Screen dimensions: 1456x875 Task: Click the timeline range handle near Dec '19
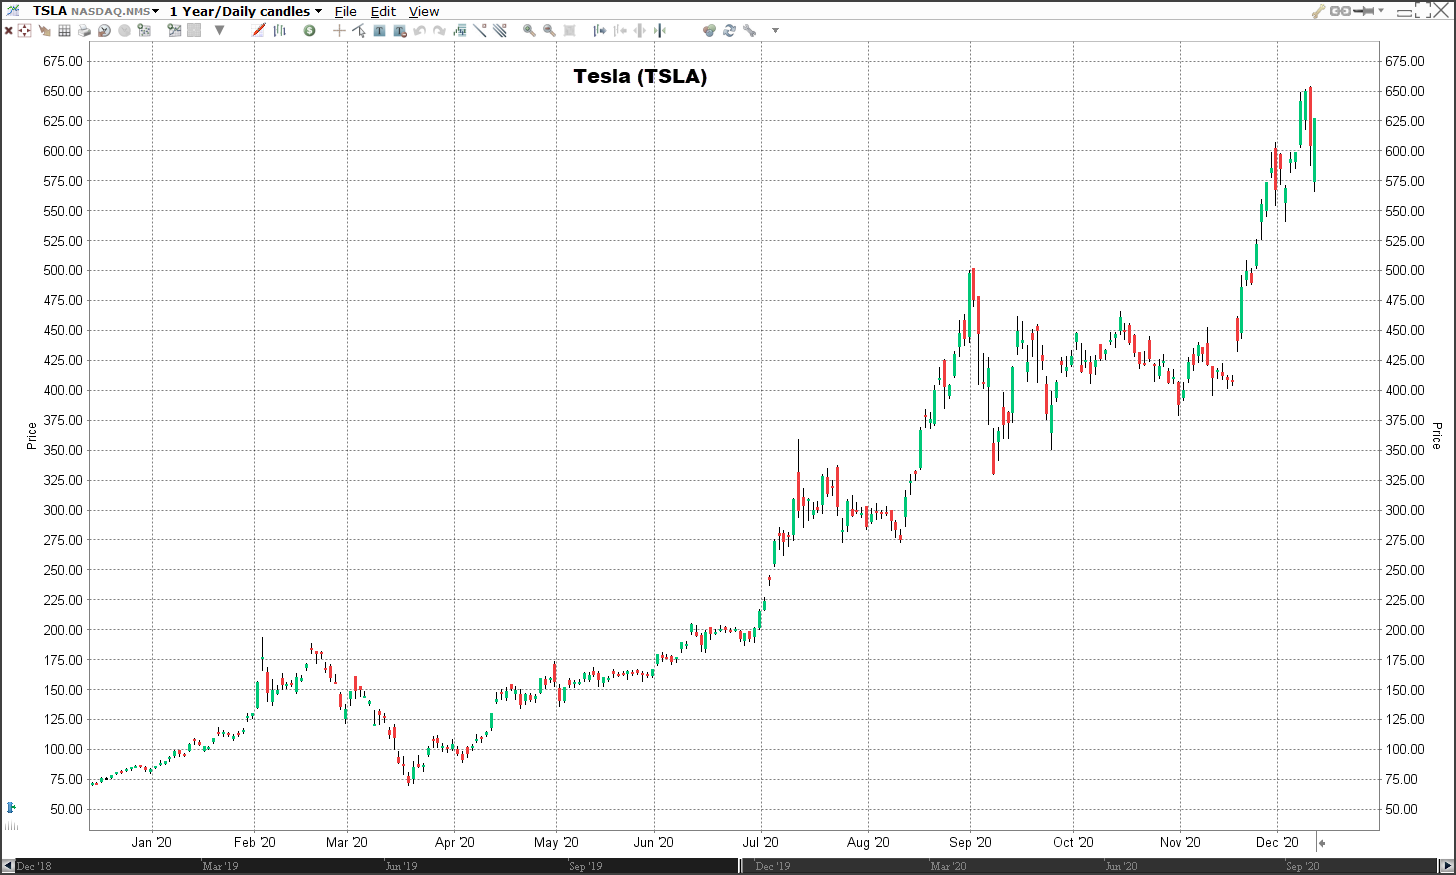[x=742, y=866]
